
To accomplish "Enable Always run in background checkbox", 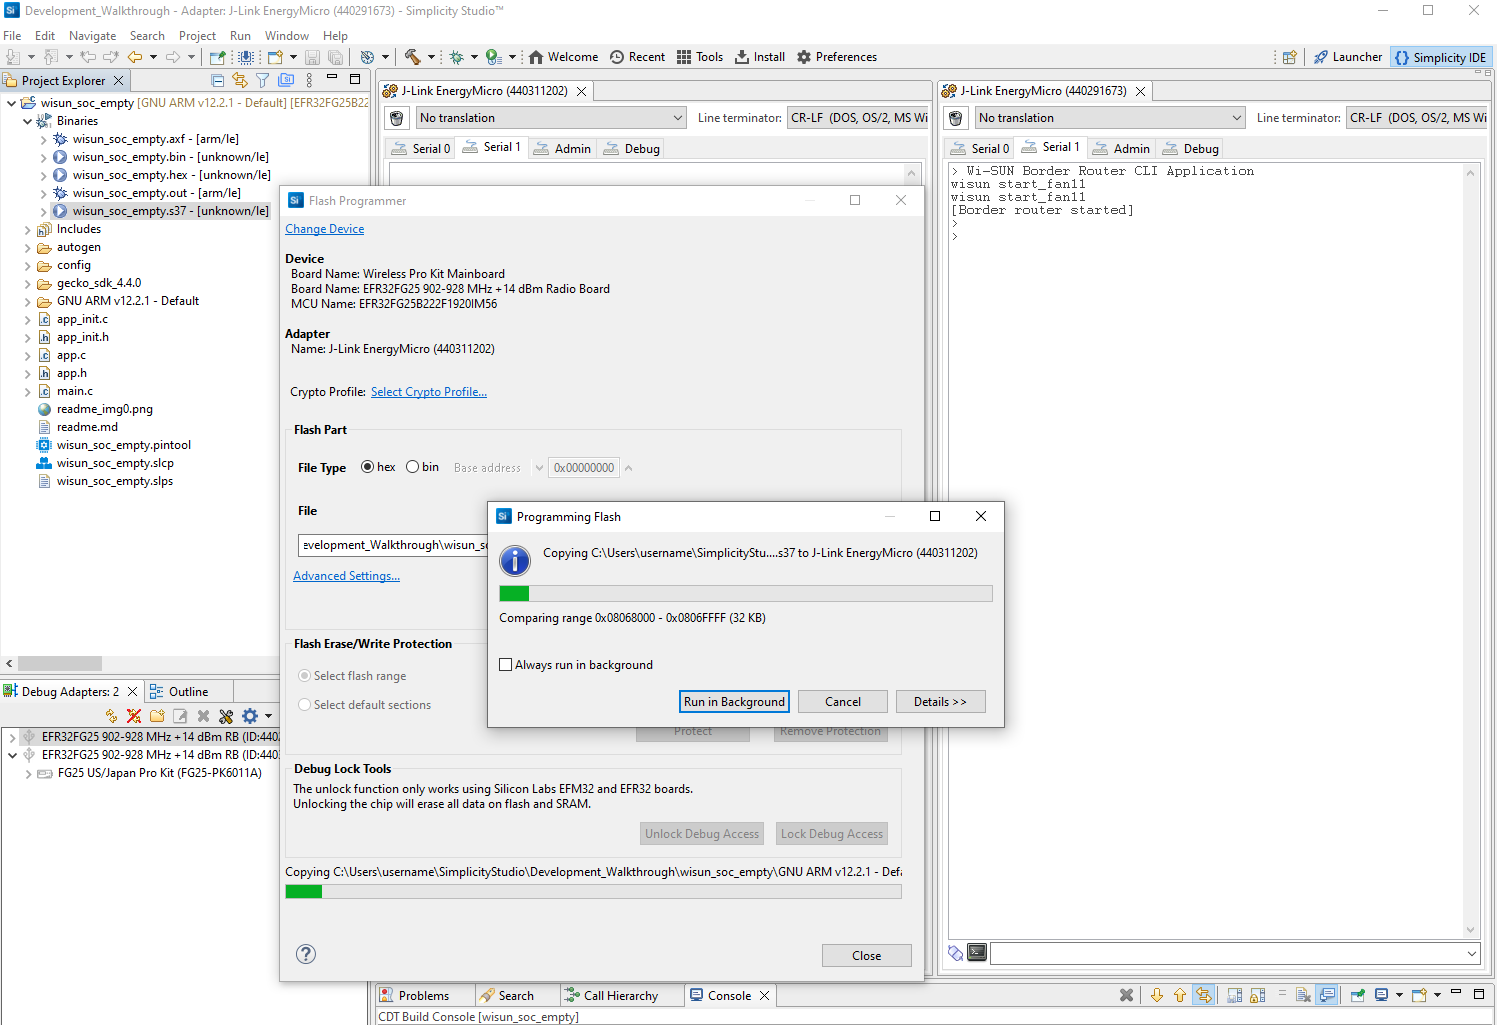I will point(506,665).
